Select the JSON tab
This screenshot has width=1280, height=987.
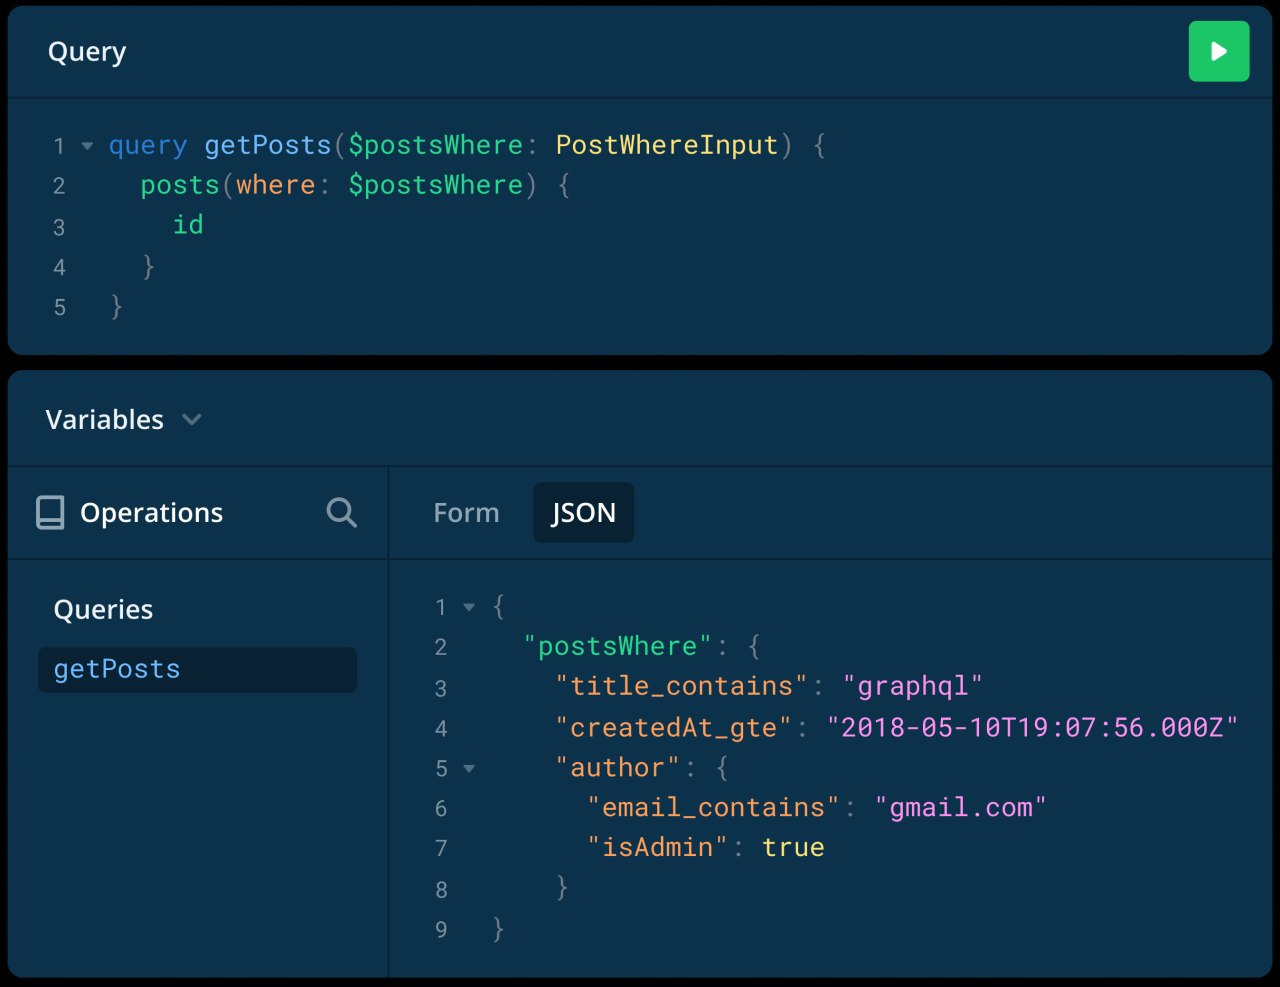tap(584, 512)
